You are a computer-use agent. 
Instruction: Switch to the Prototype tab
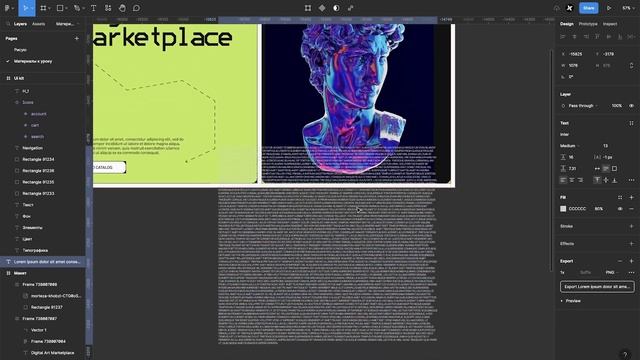pyautogui.click(x=588, y=24)
